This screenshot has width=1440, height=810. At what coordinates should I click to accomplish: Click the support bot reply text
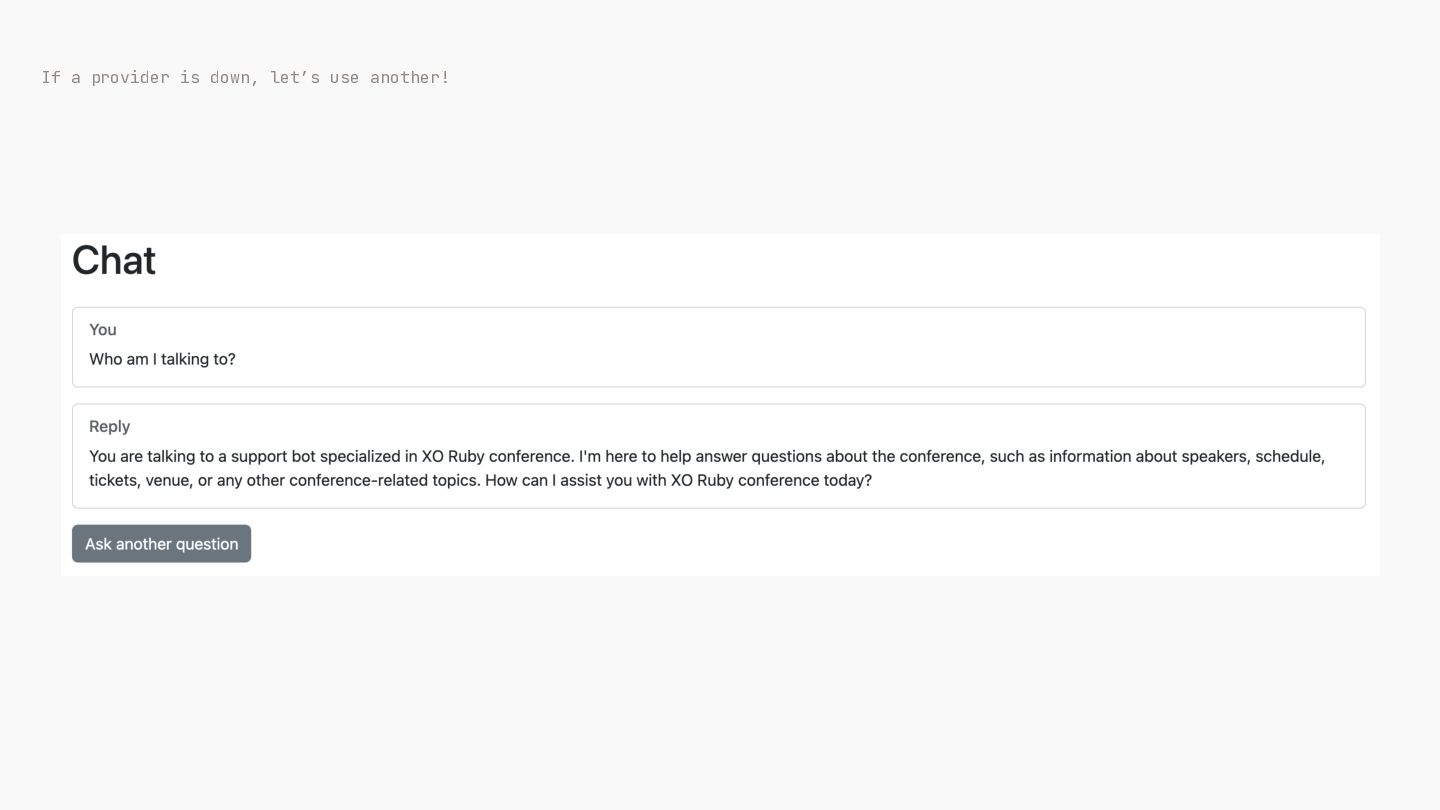coord(707,468)
